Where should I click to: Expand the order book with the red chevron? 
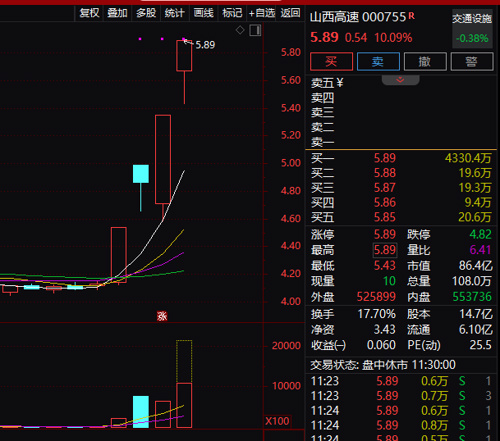coord(400,80)
